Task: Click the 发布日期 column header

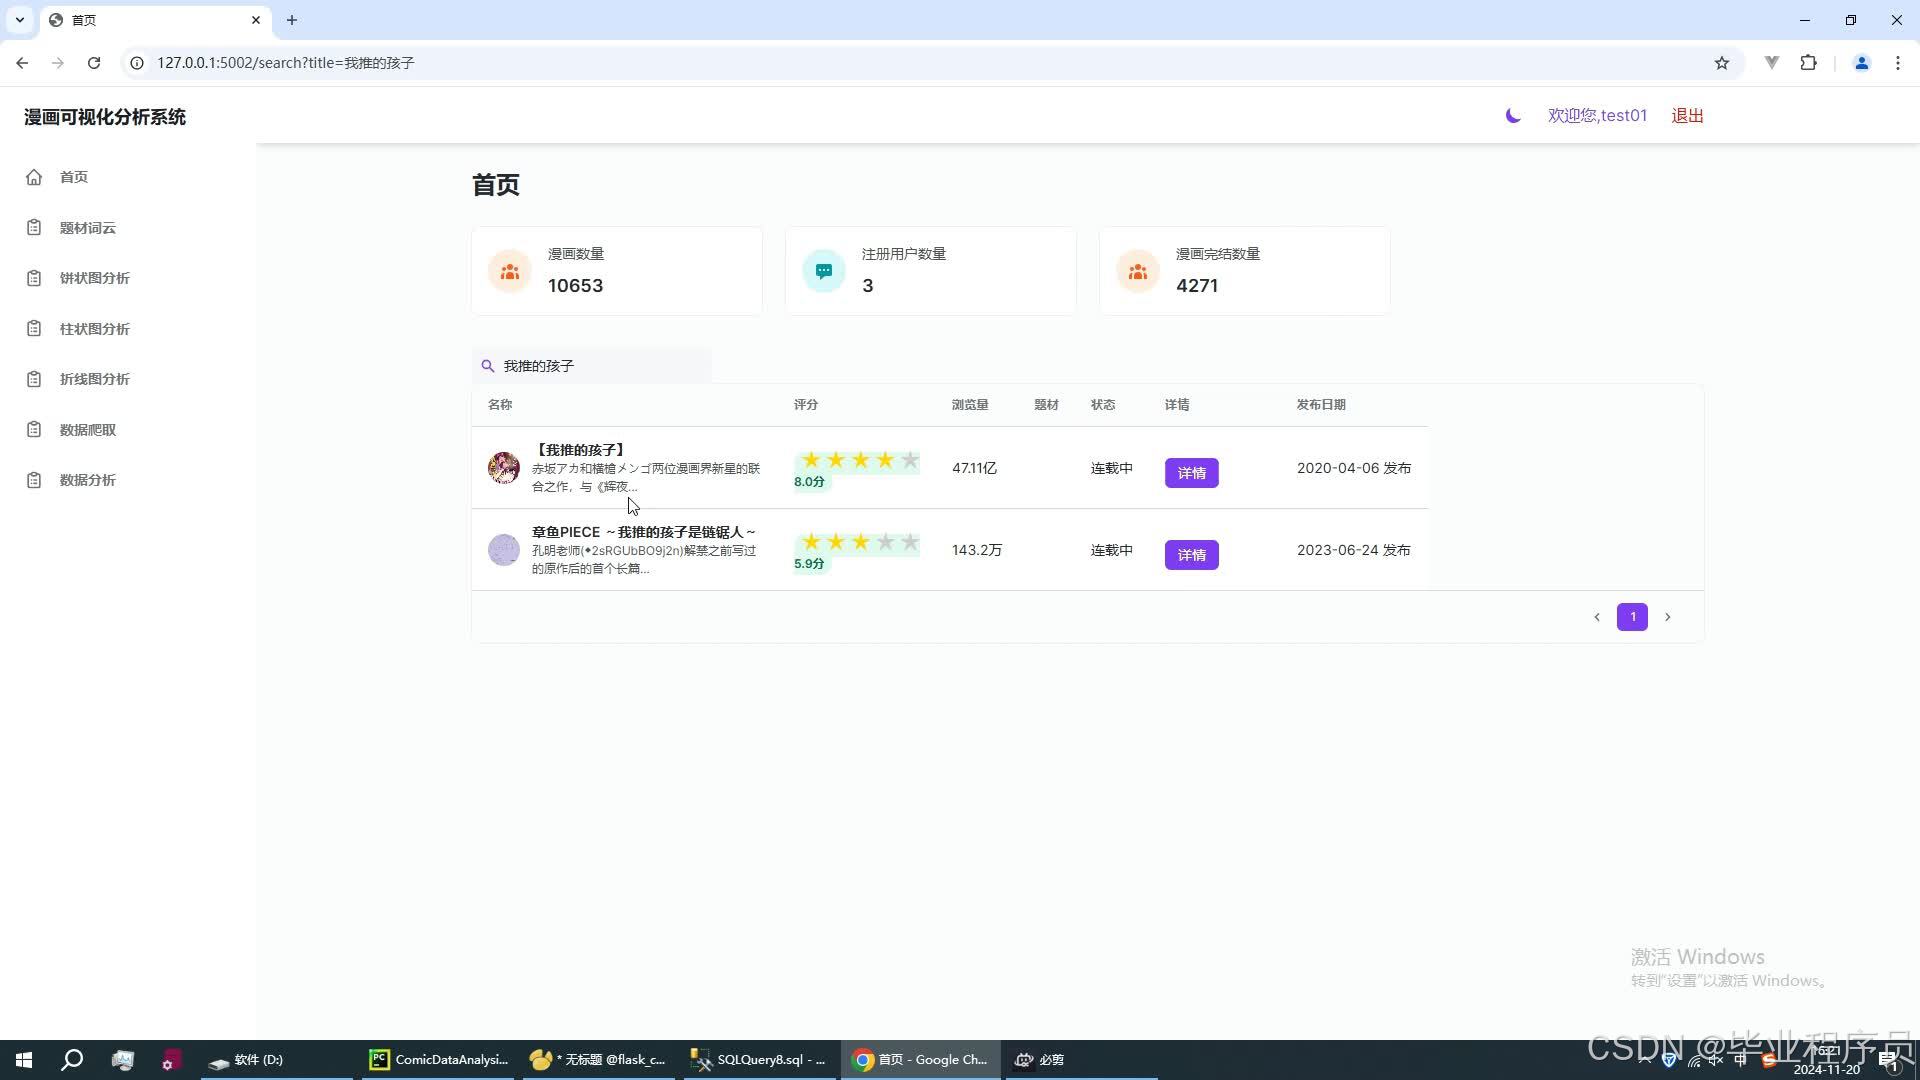Action: (x=1321, y=405)
